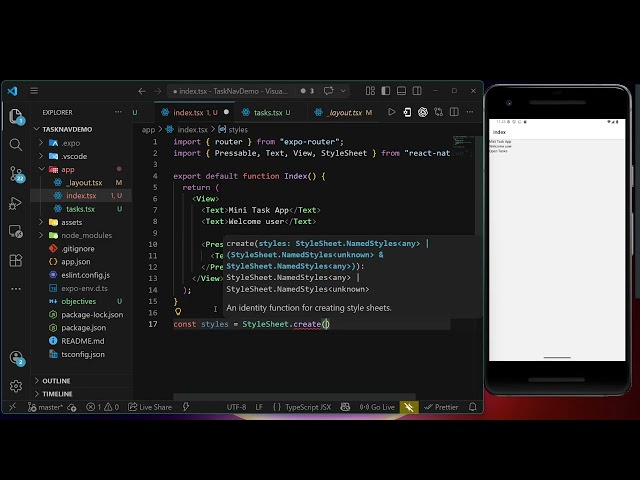Open the remote window status button
This screenshot has height=480, width=640.
click(13, 407)
